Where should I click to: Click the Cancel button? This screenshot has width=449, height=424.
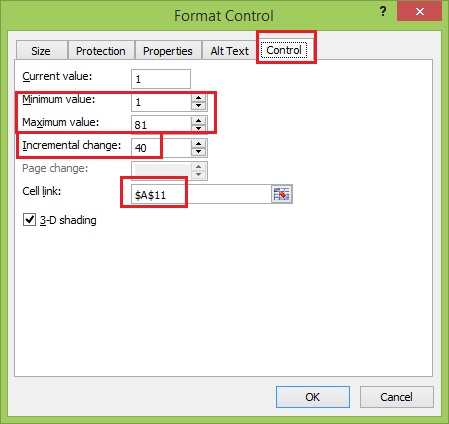(x=397, y=397)
